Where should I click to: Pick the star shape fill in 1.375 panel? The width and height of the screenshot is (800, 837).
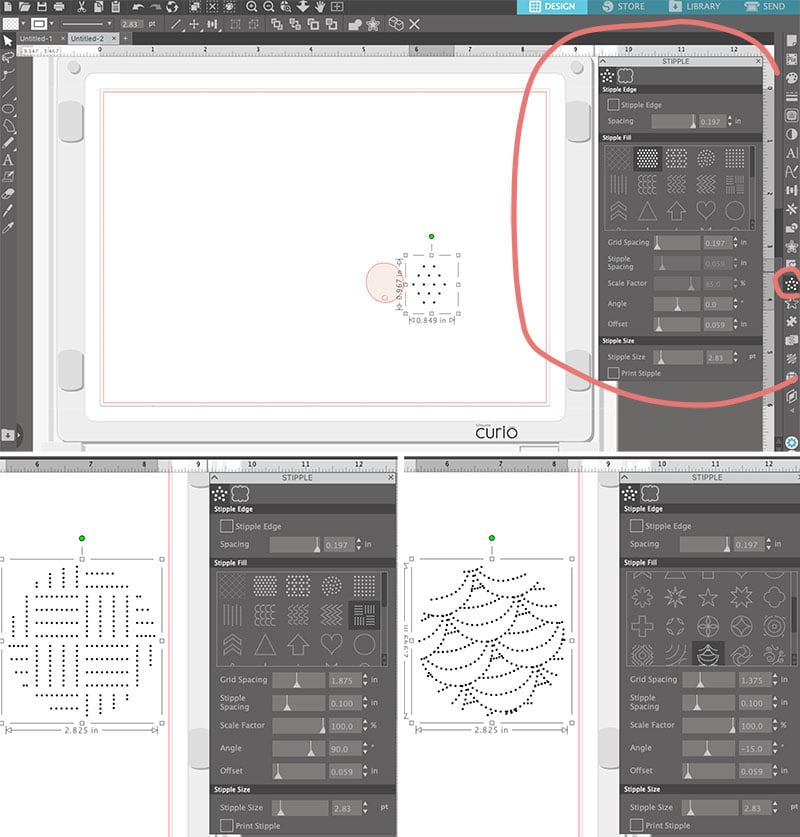[708, 597]
